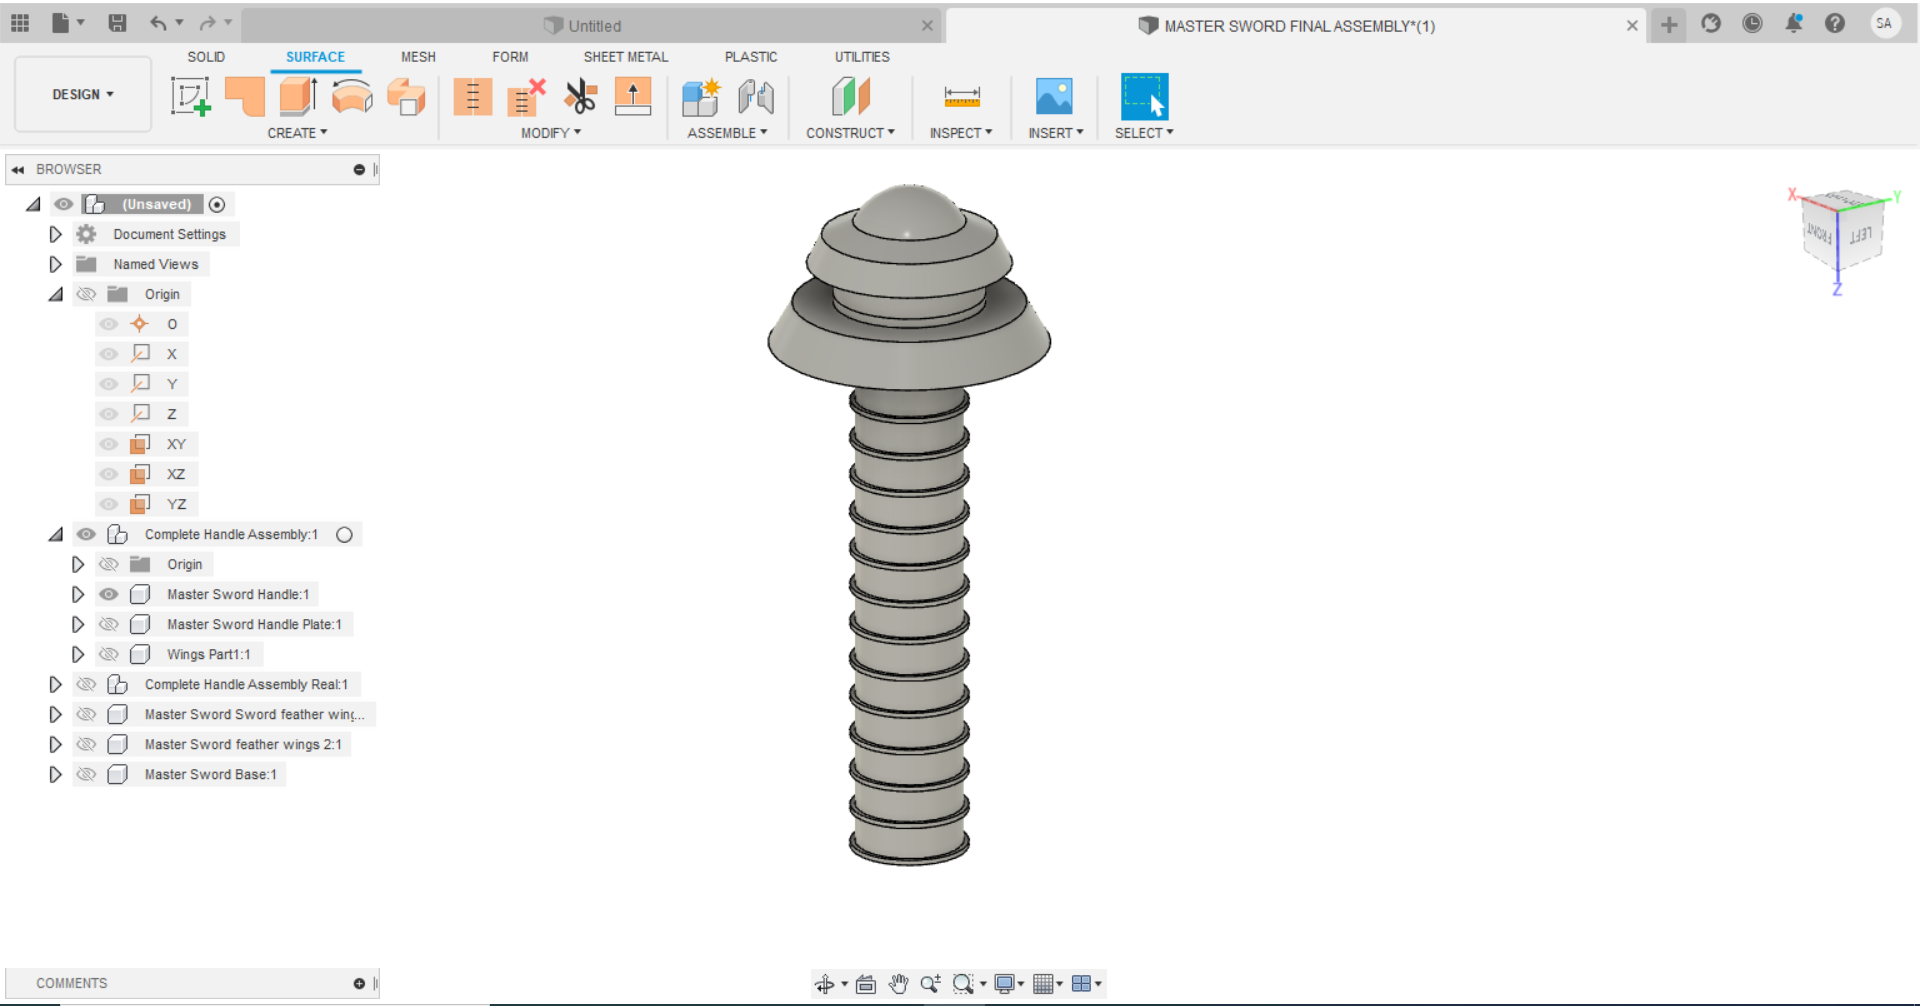The height and width of the screenshot is (1006, 1920).
Task: Switch to the SOLID tab
Action: pyautogui.click(x=206, y=57)
